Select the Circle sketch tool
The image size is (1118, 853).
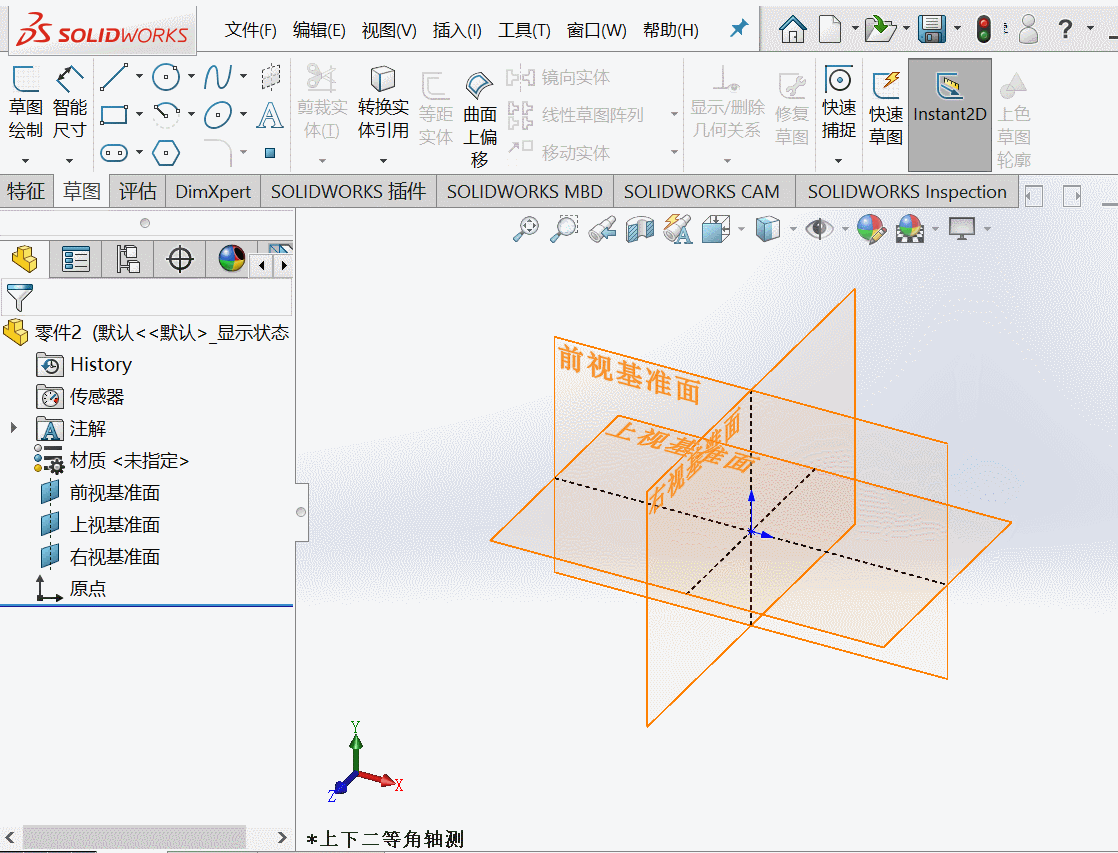166,76
